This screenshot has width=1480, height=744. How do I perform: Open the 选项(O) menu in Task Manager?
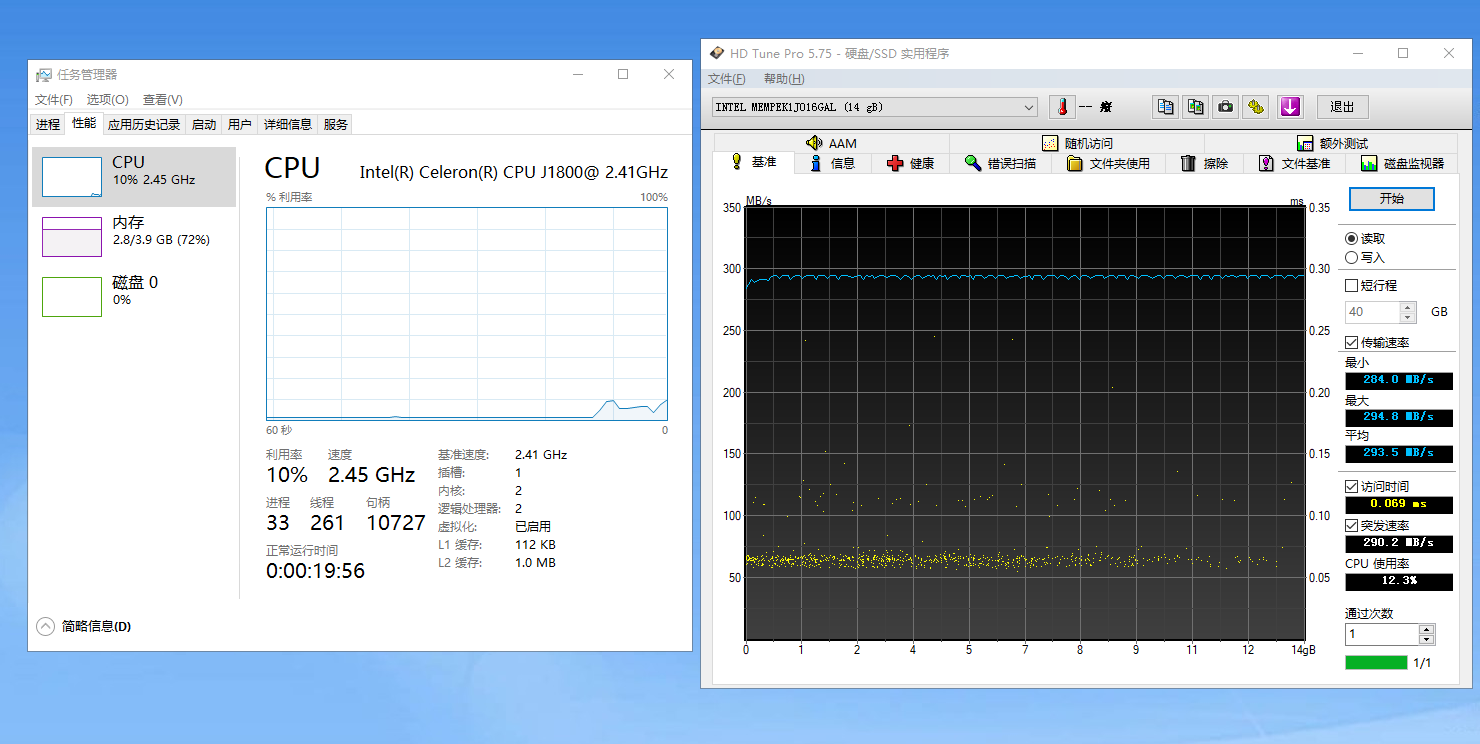point(107,100)
